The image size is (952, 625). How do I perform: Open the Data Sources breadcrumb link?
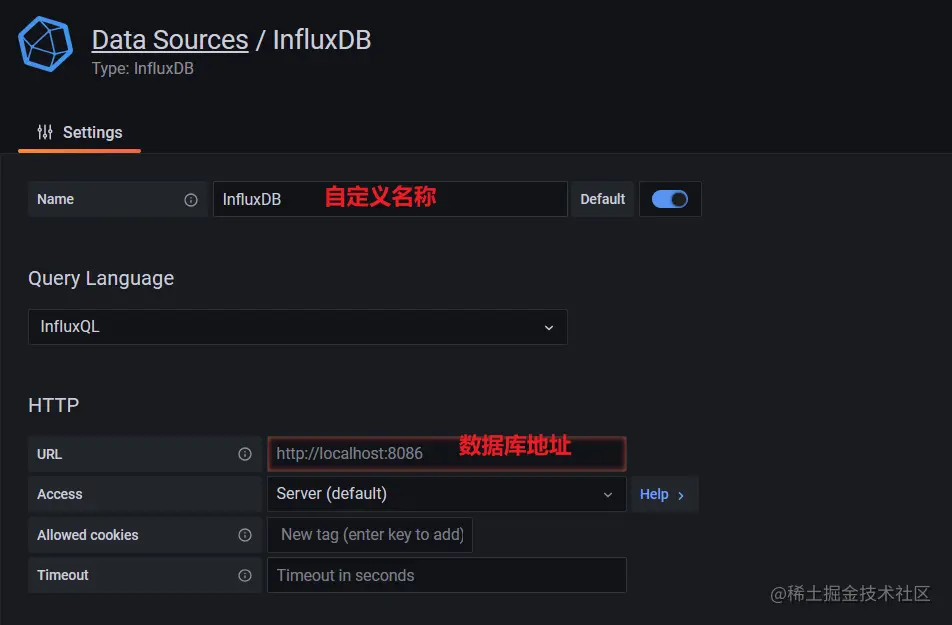[170, 40]
